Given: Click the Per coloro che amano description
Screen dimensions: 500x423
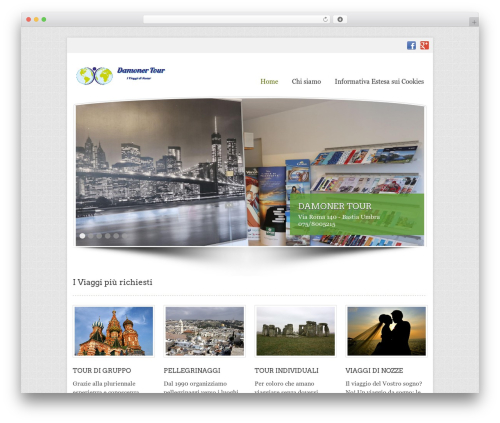Looking at the screenshot, I should [284, 384].
